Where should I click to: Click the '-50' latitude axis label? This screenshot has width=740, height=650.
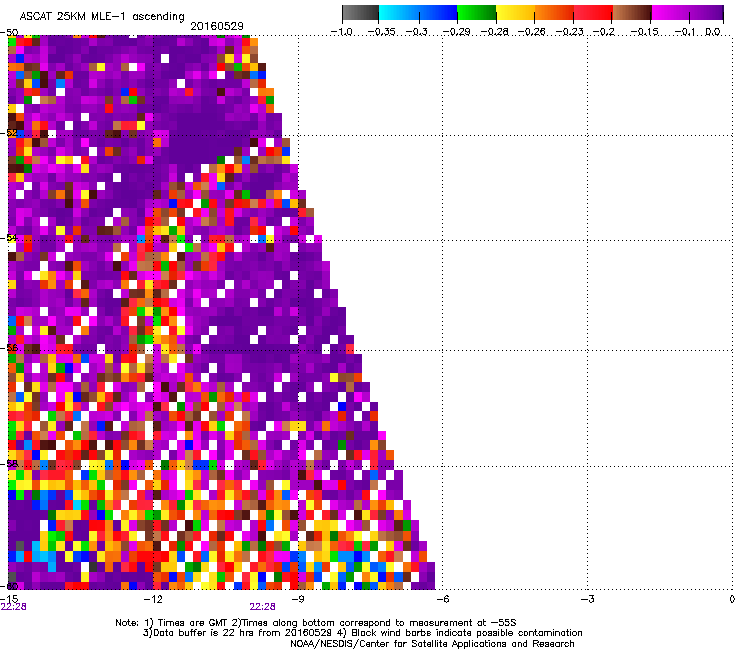[x=9, y=33]
